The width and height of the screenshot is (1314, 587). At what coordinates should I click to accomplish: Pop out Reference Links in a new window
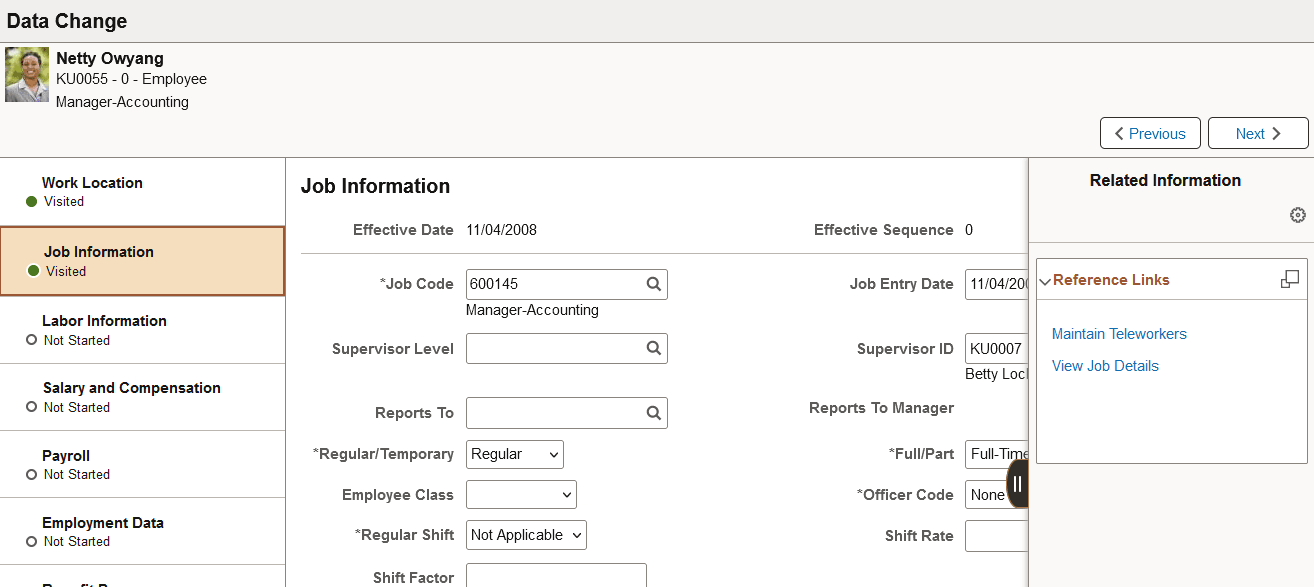pyautogui.click(x=1290, y=278)
